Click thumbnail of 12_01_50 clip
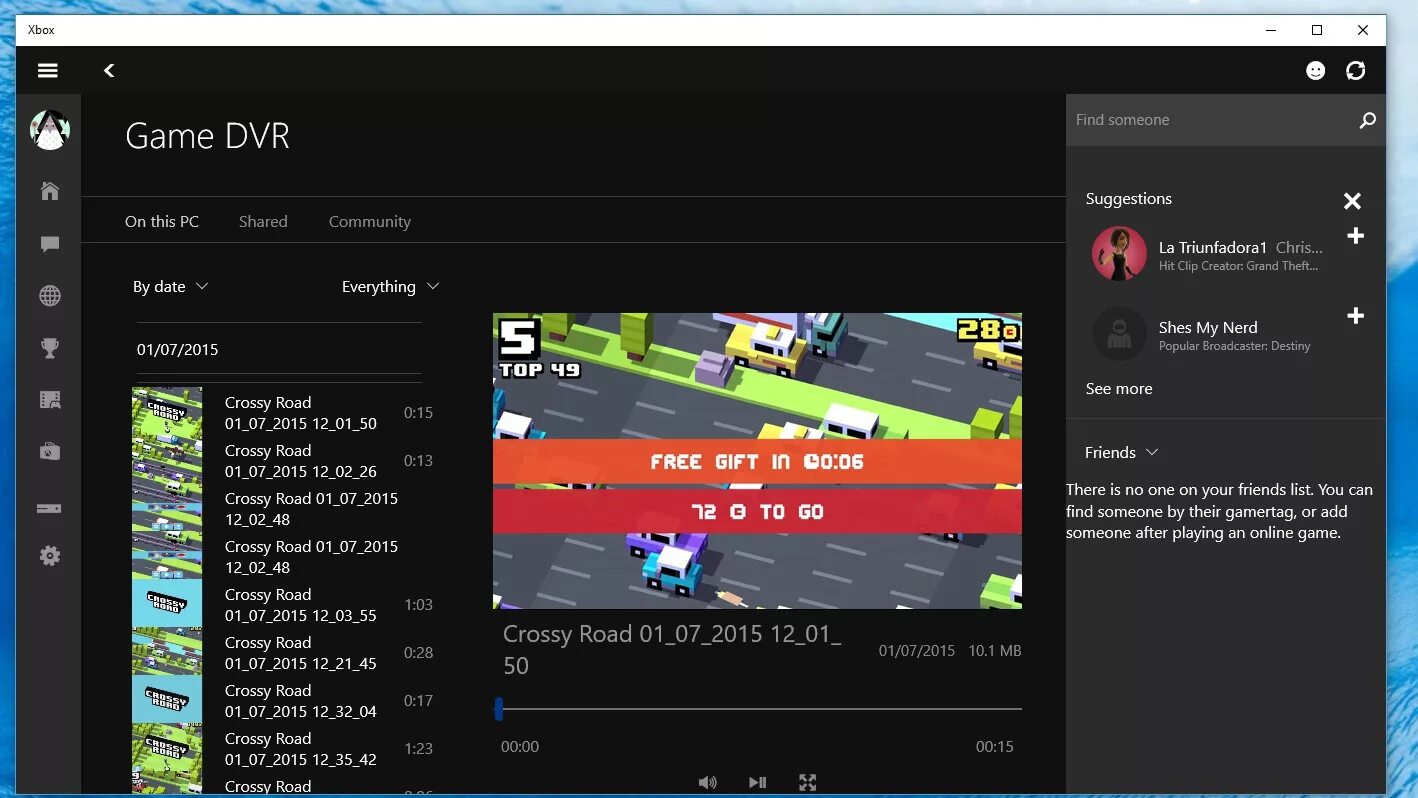Image resolution: width=1418 pixels, height=798 pixels. 167,411
